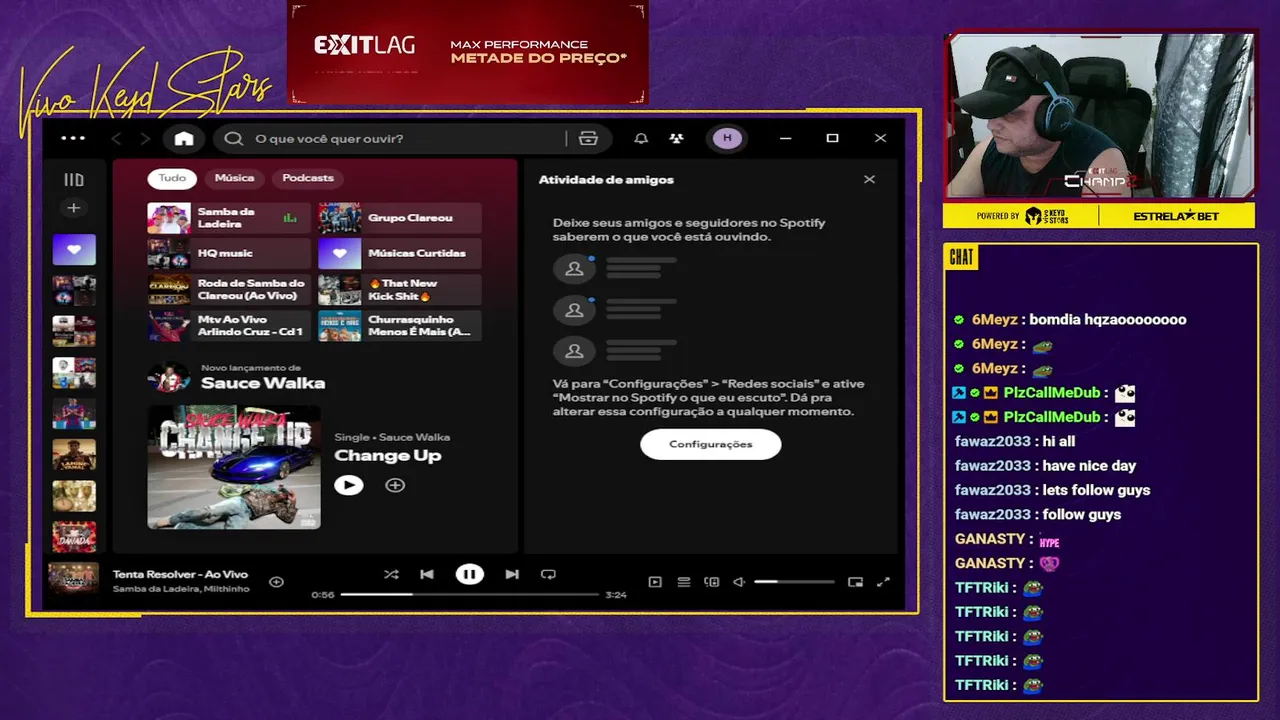The width and height of the screenshot is (1280, 720).
Task: Open the 'Grupo Clareou' card
Action: pos(399,218)
